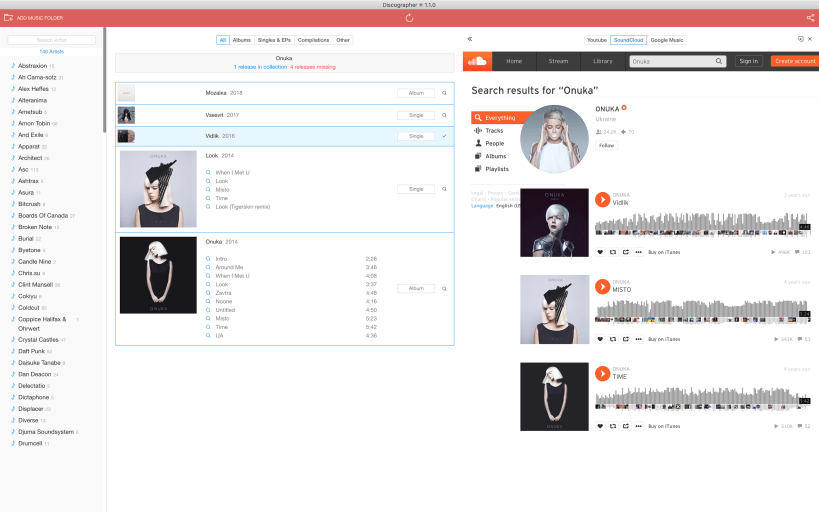
Task: Change the Vsesvit release type Single
Action: point(416,115)
